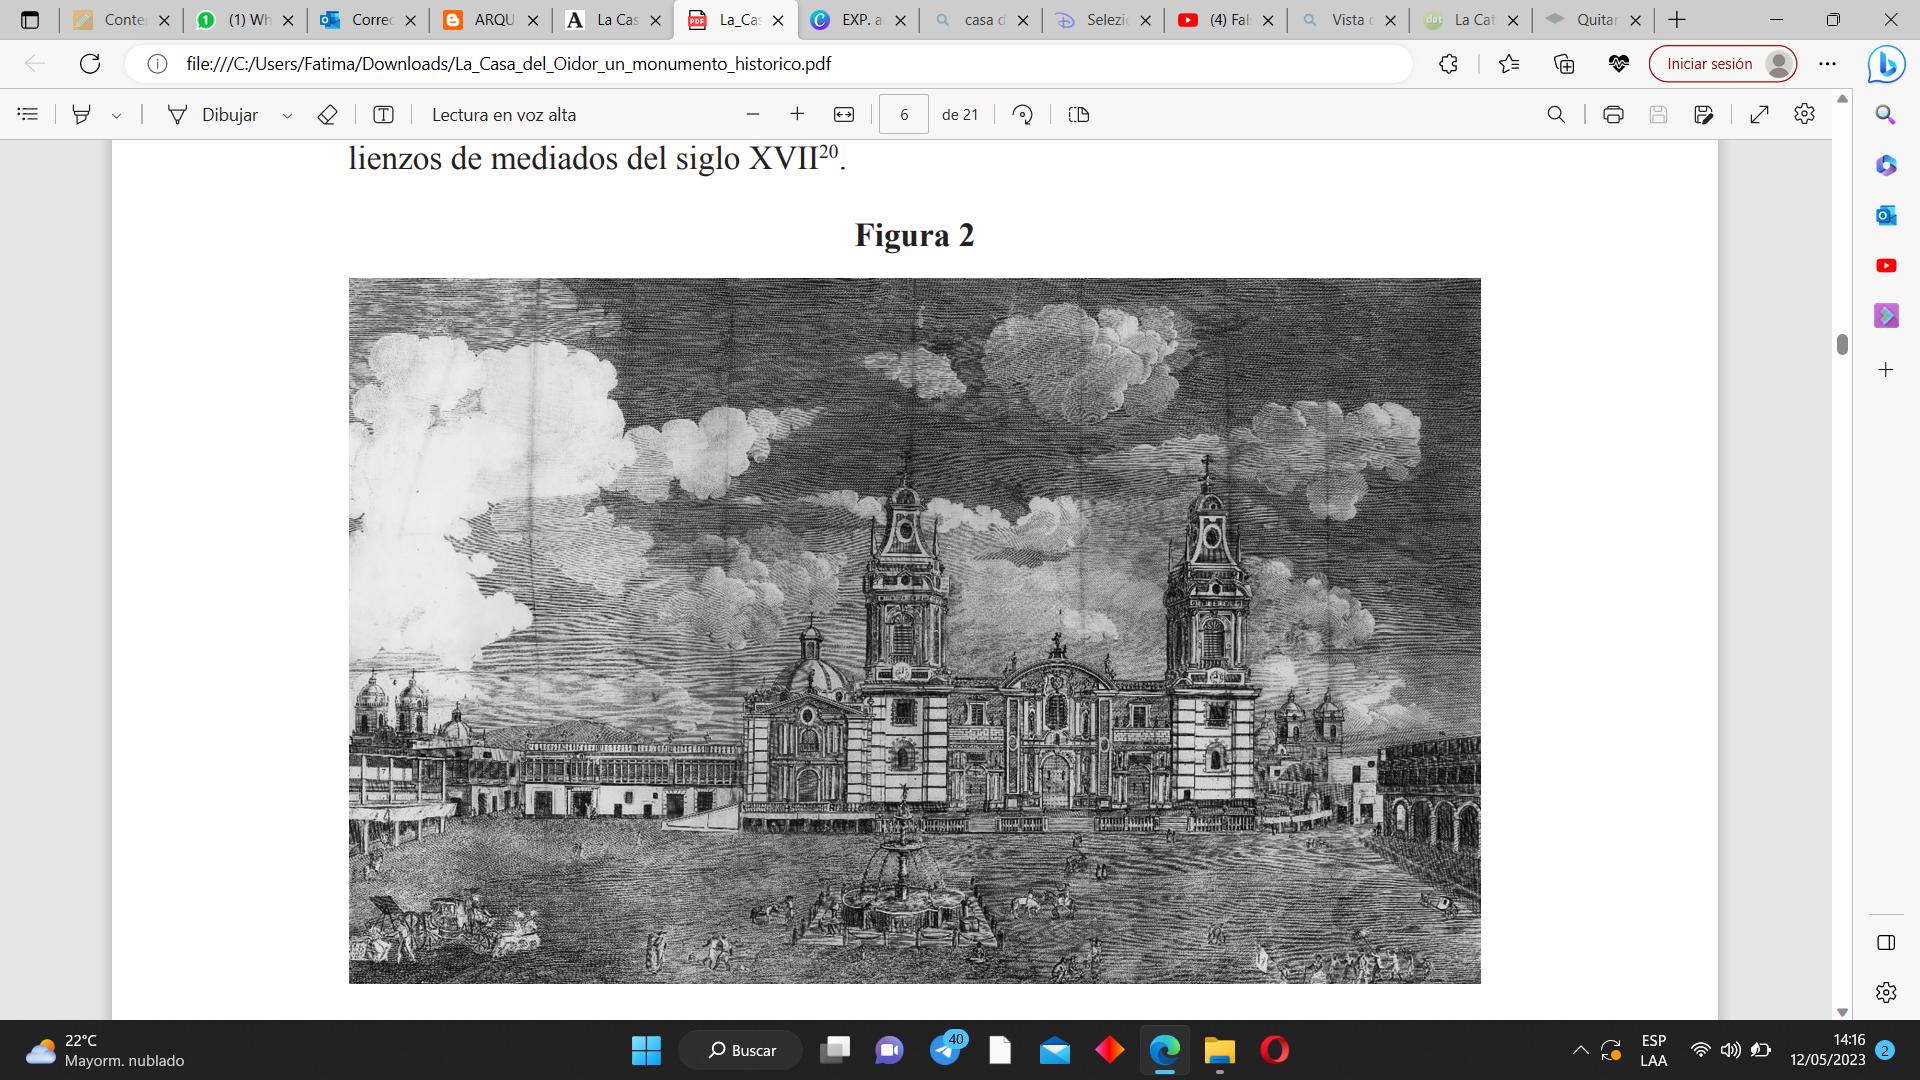This screenshot has width=1920, height=1080.
Task: Expand the highlight color dropdown arrow
Action: coord(116,116)
